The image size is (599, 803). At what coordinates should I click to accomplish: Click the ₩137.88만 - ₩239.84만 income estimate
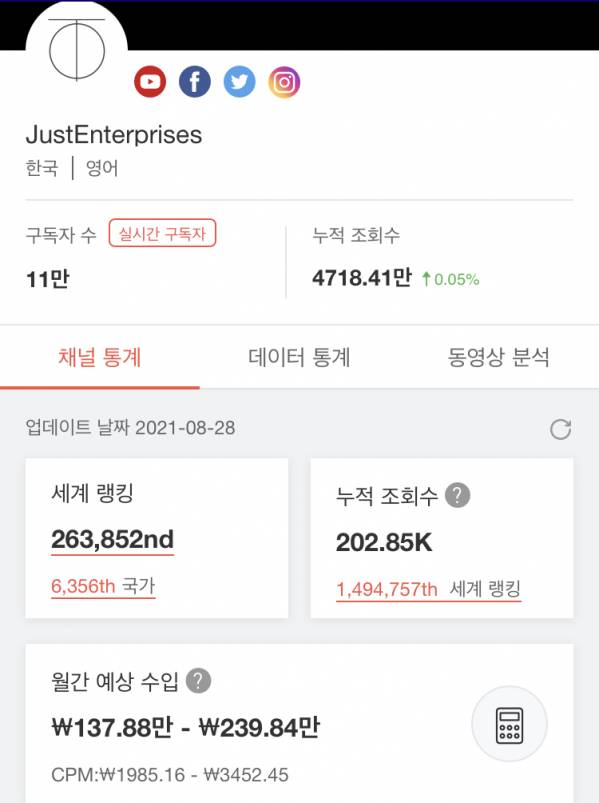(x=185, y=728)
